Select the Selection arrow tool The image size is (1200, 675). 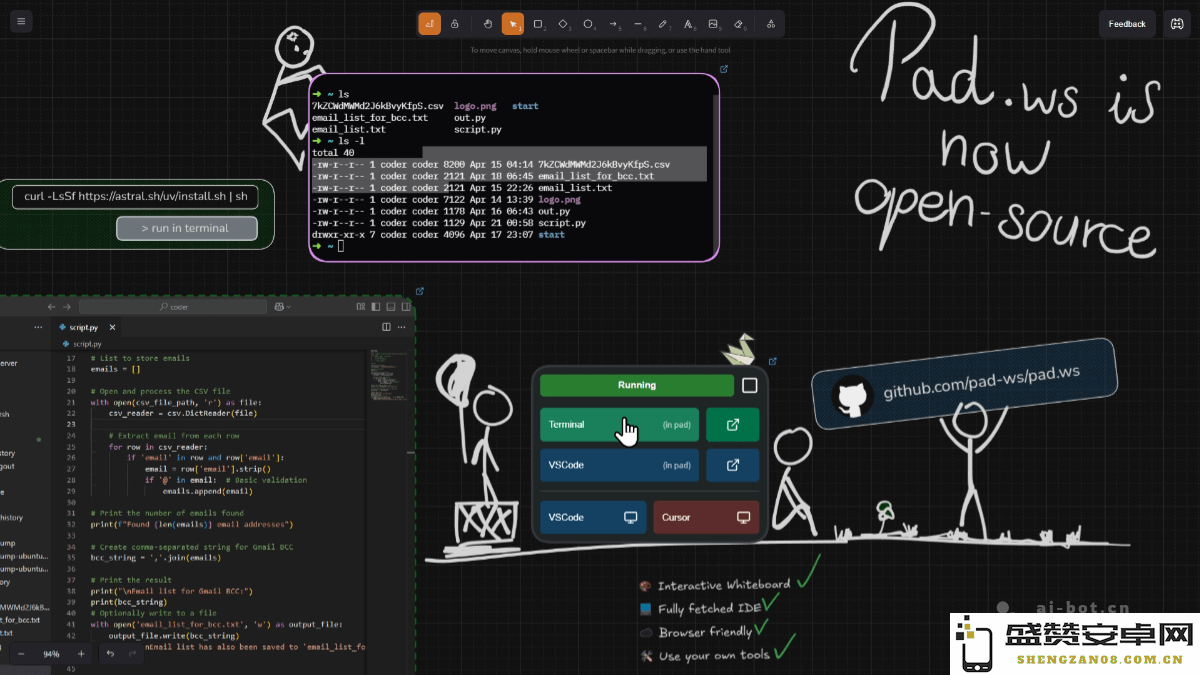(513, 23)
